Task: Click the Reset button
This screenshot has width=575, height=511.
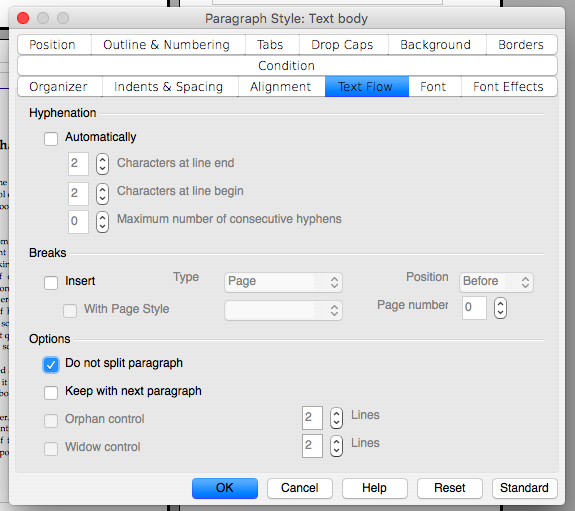Action: tap(450, 488)
